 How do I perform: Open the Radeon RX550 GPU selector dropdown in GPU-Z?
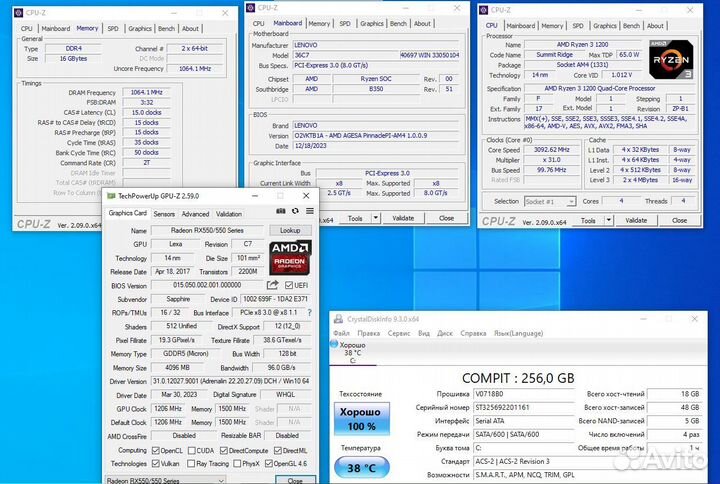166,480
